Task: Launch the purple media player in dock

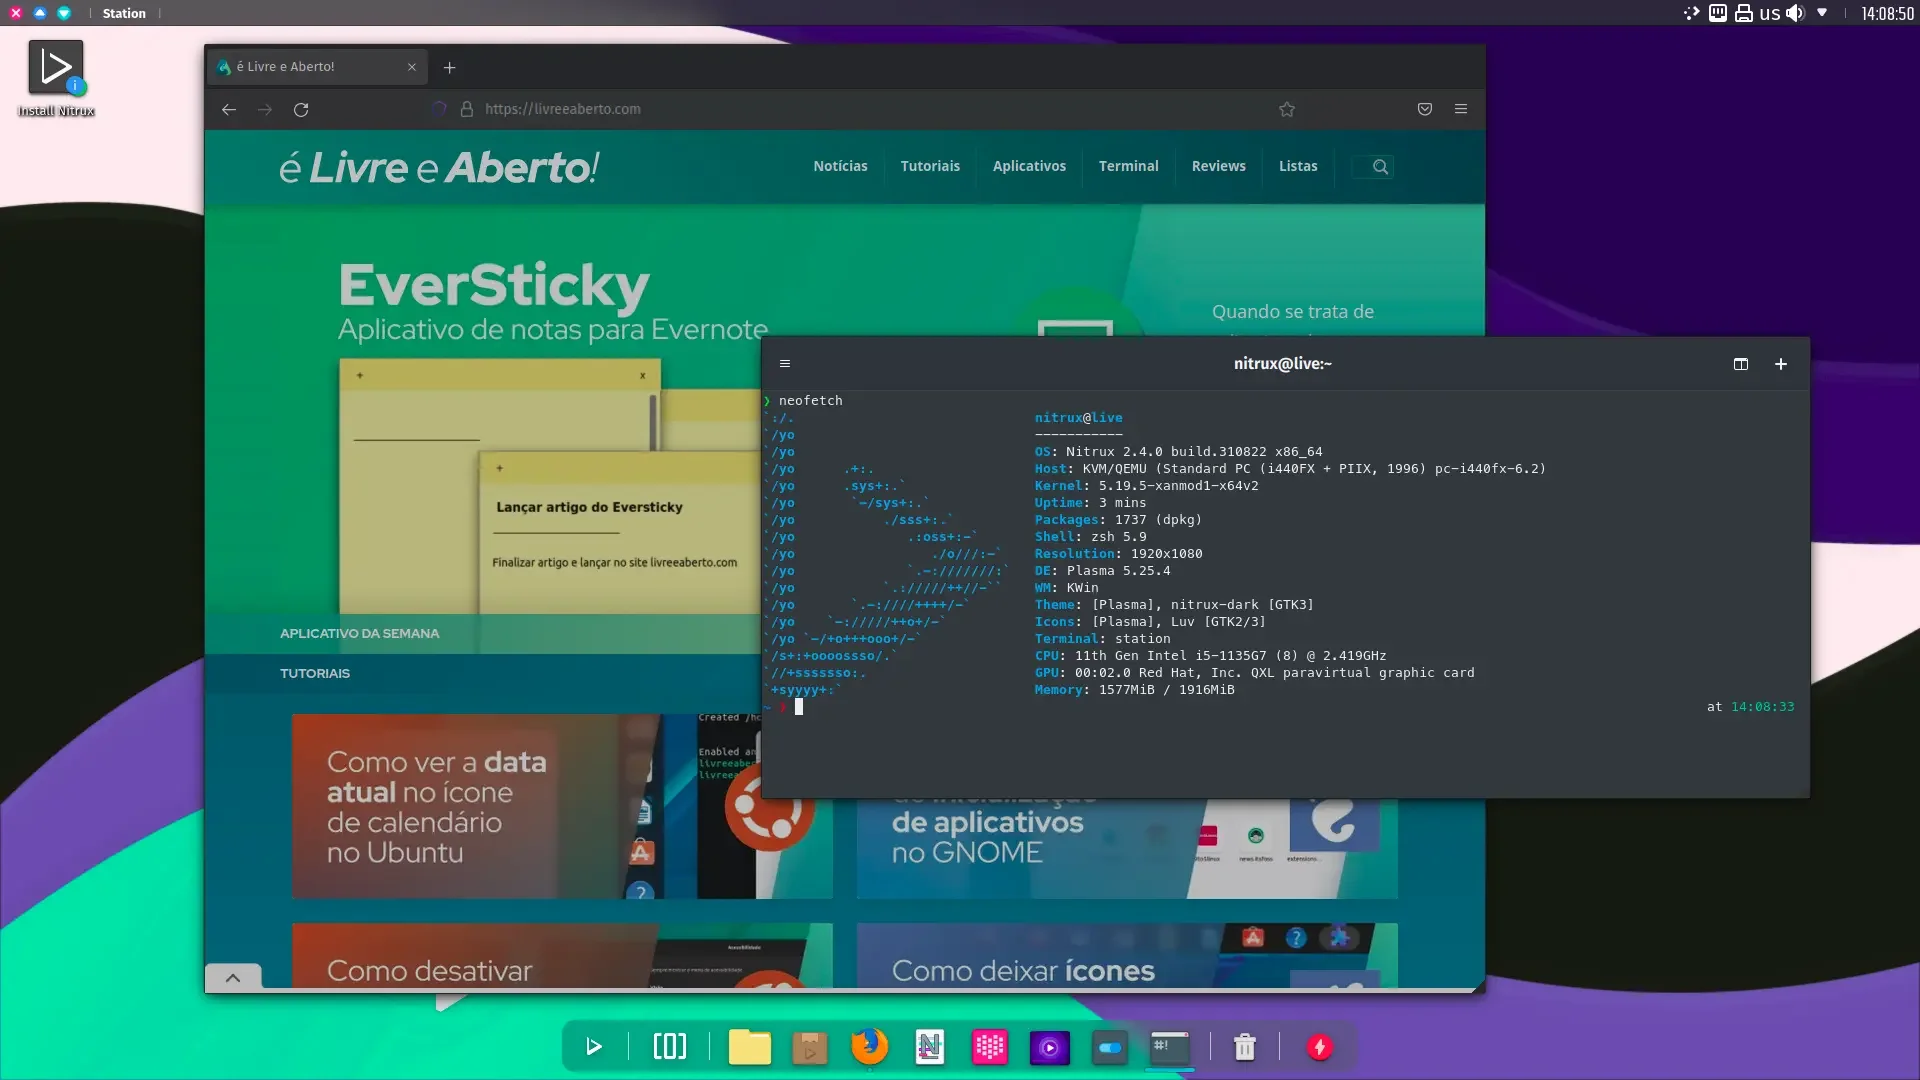Action: [1050, 1047]
